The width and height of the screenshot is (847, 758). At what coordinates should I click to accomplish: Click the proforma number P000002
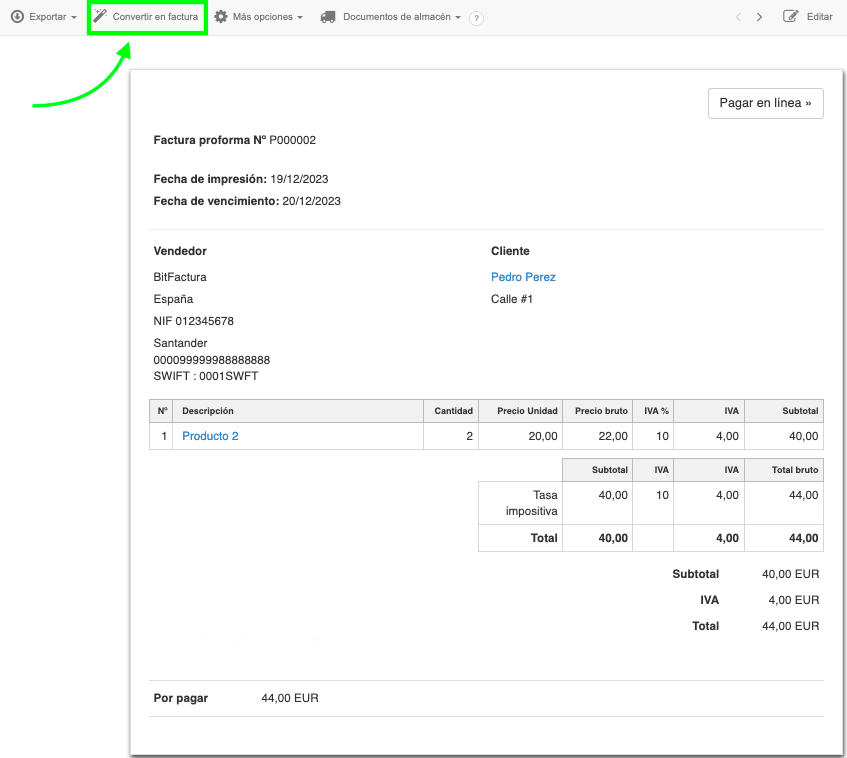pyautogui.click(x=292, y=140)
